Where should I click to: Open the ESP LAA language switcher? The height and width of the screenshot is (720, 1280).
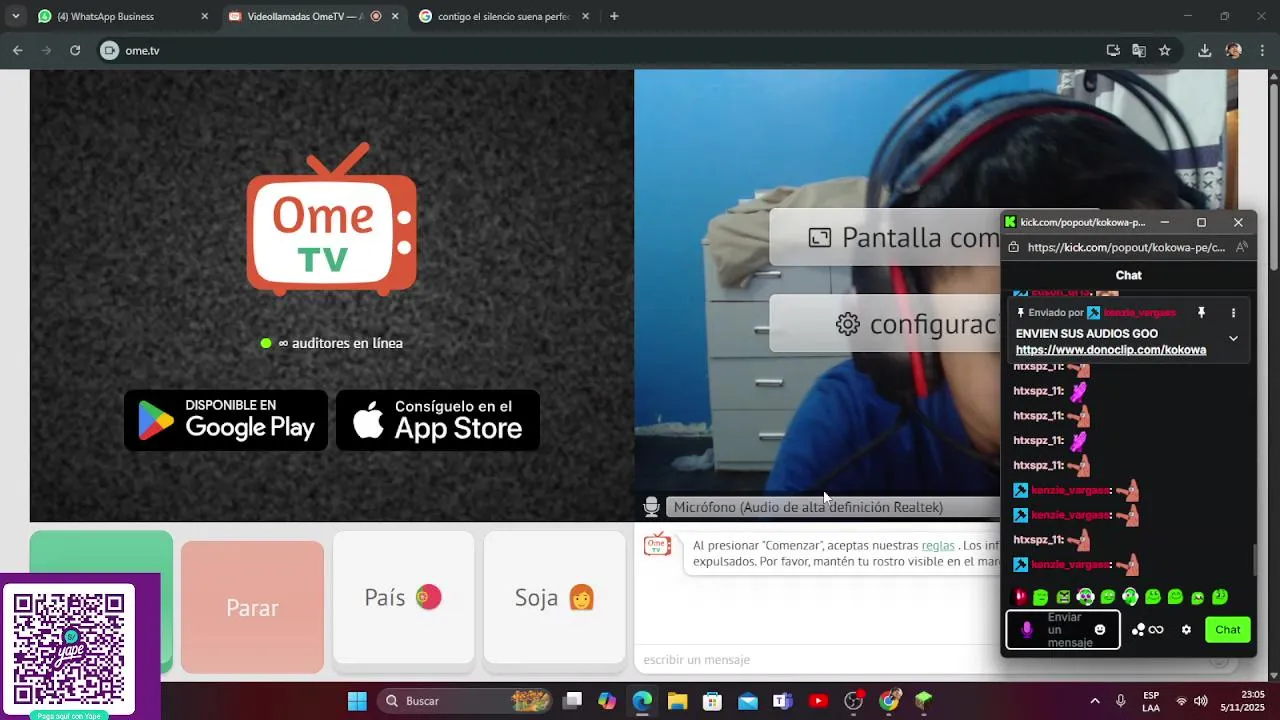click(x=1151, y=701)
